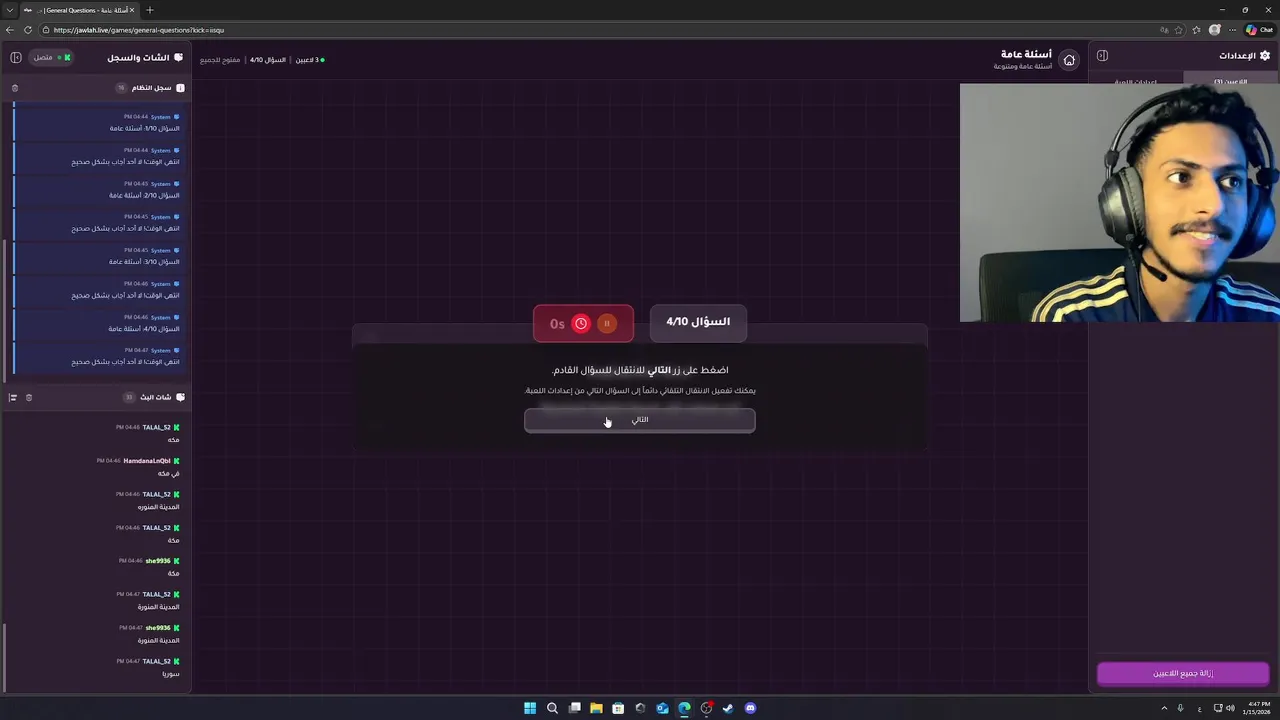Click the address bar URL field
The height and width of the screenshot is (720, 1280).
pyautogui.click(x=600, y=30)
